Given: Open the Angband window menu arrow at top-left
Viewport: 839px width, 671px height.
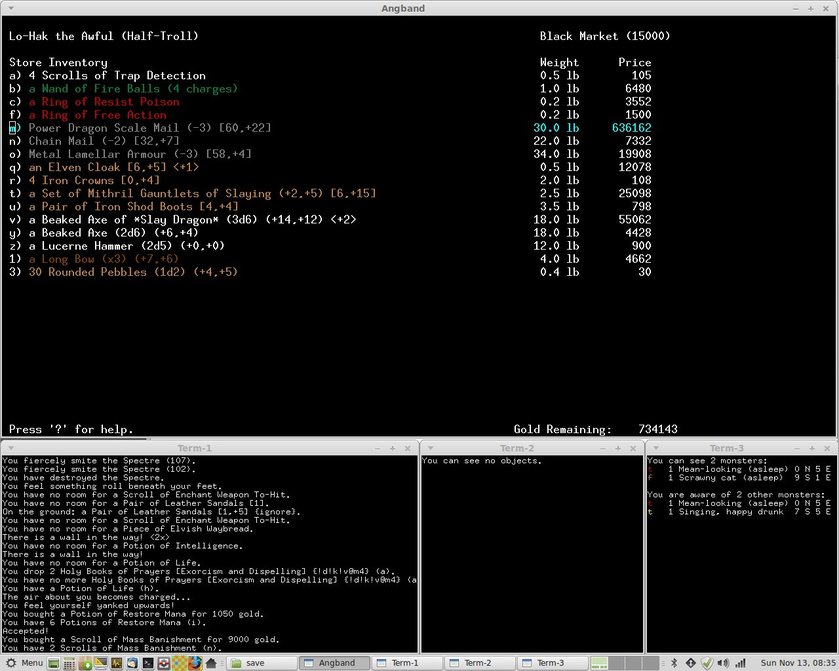Looking at the screenshot, I should pyautogui.click(x=9, y=9).
